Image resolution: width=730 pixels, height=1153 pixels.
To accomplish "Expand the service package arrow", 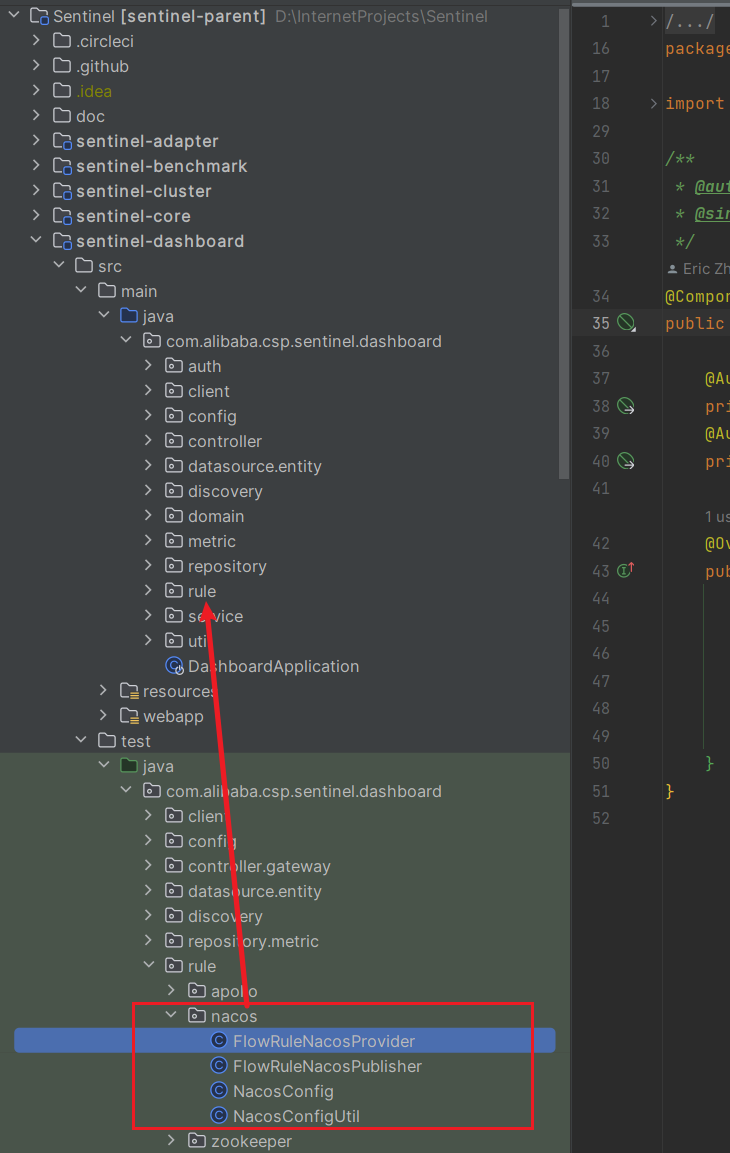I will [148, 615].
